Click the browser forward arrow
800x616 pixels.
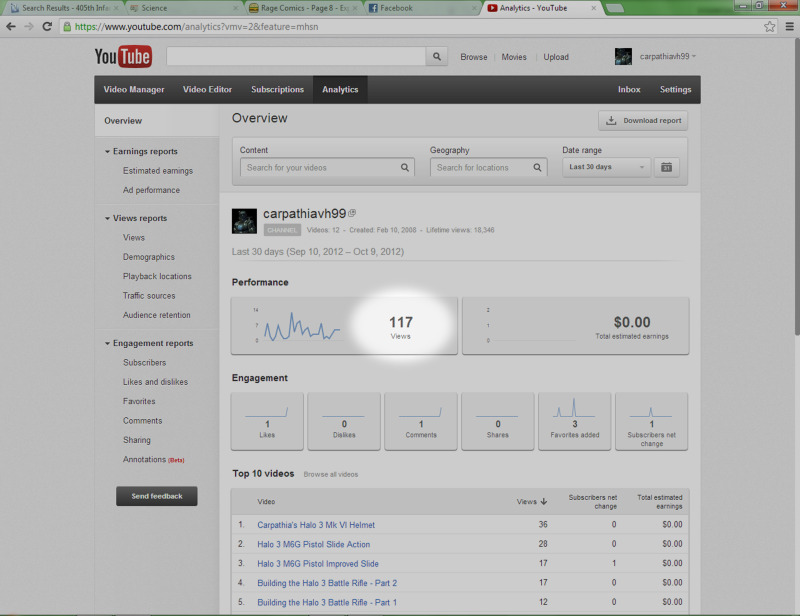[29, 27]
